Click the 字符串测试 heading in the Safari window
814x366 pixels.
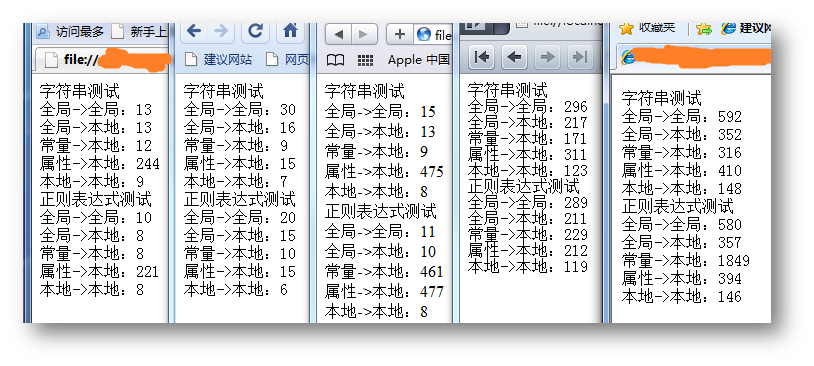[364, 91]
